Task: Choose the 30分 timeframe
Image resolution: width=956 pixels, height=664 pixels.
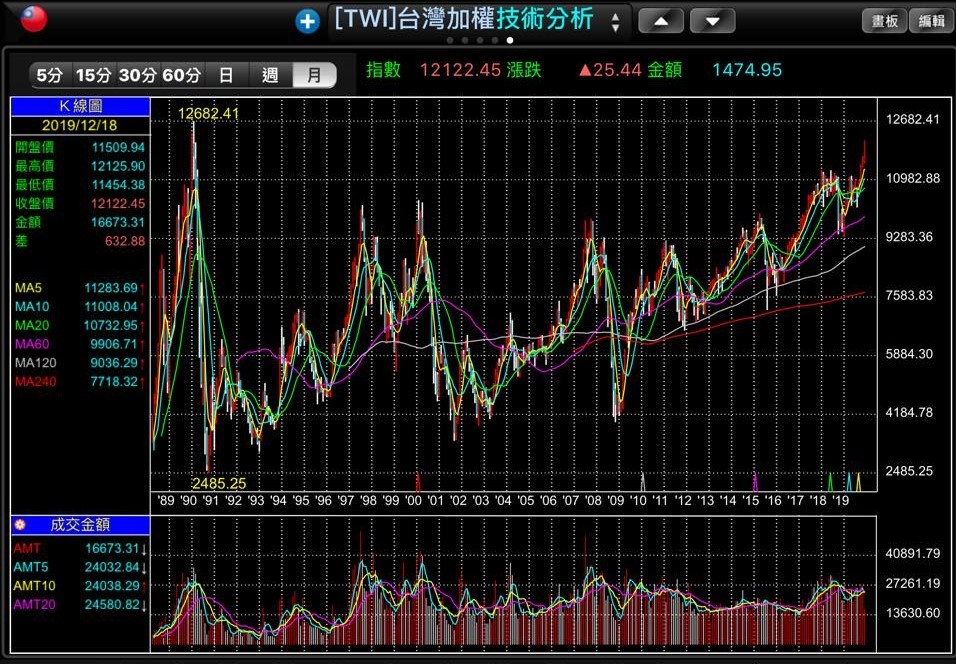Action: point(137,75)
